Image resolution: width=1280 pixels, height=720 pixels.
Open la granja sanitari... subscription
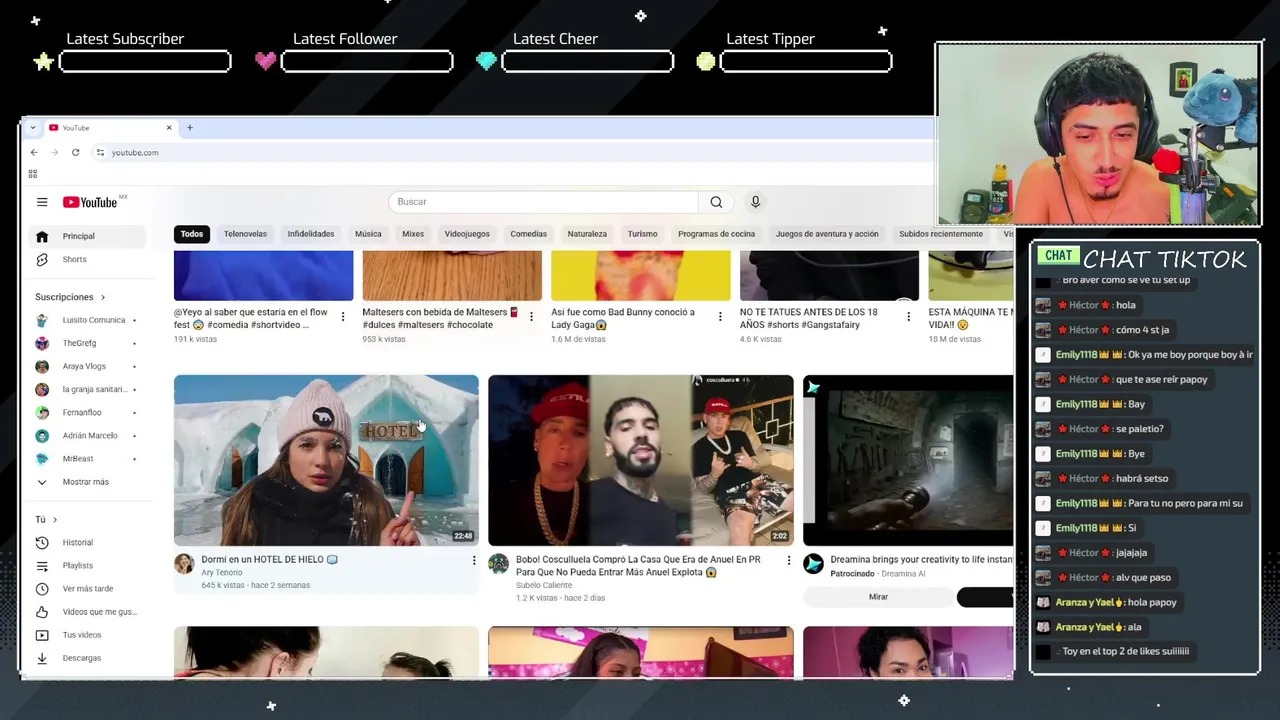point(88,389)
